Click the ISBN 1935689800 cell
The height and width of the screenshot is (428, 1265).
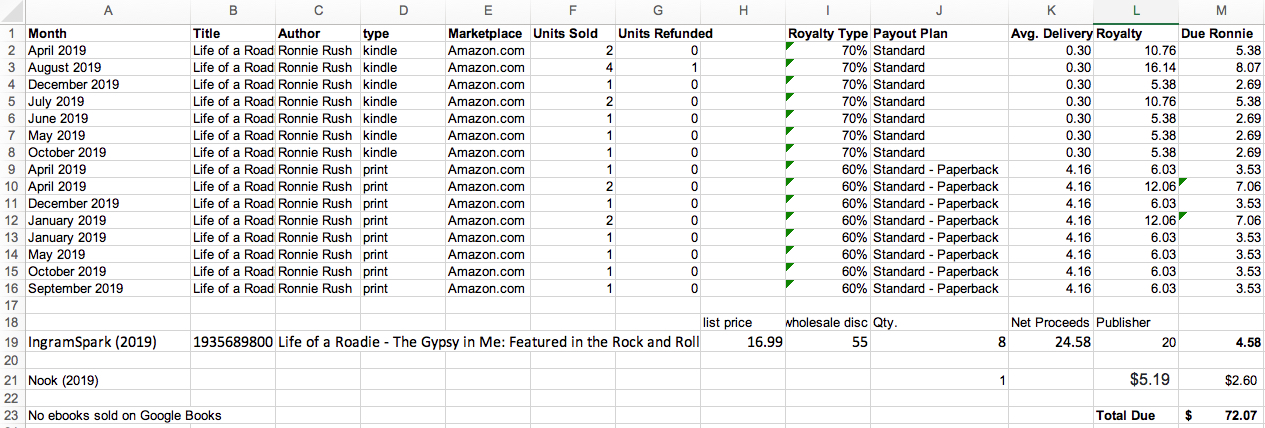233,342
